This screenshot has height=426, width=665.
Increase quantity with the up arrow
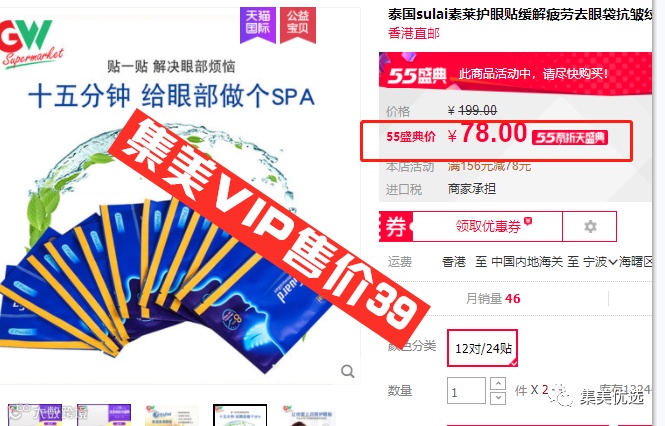[x=497, y=384]
